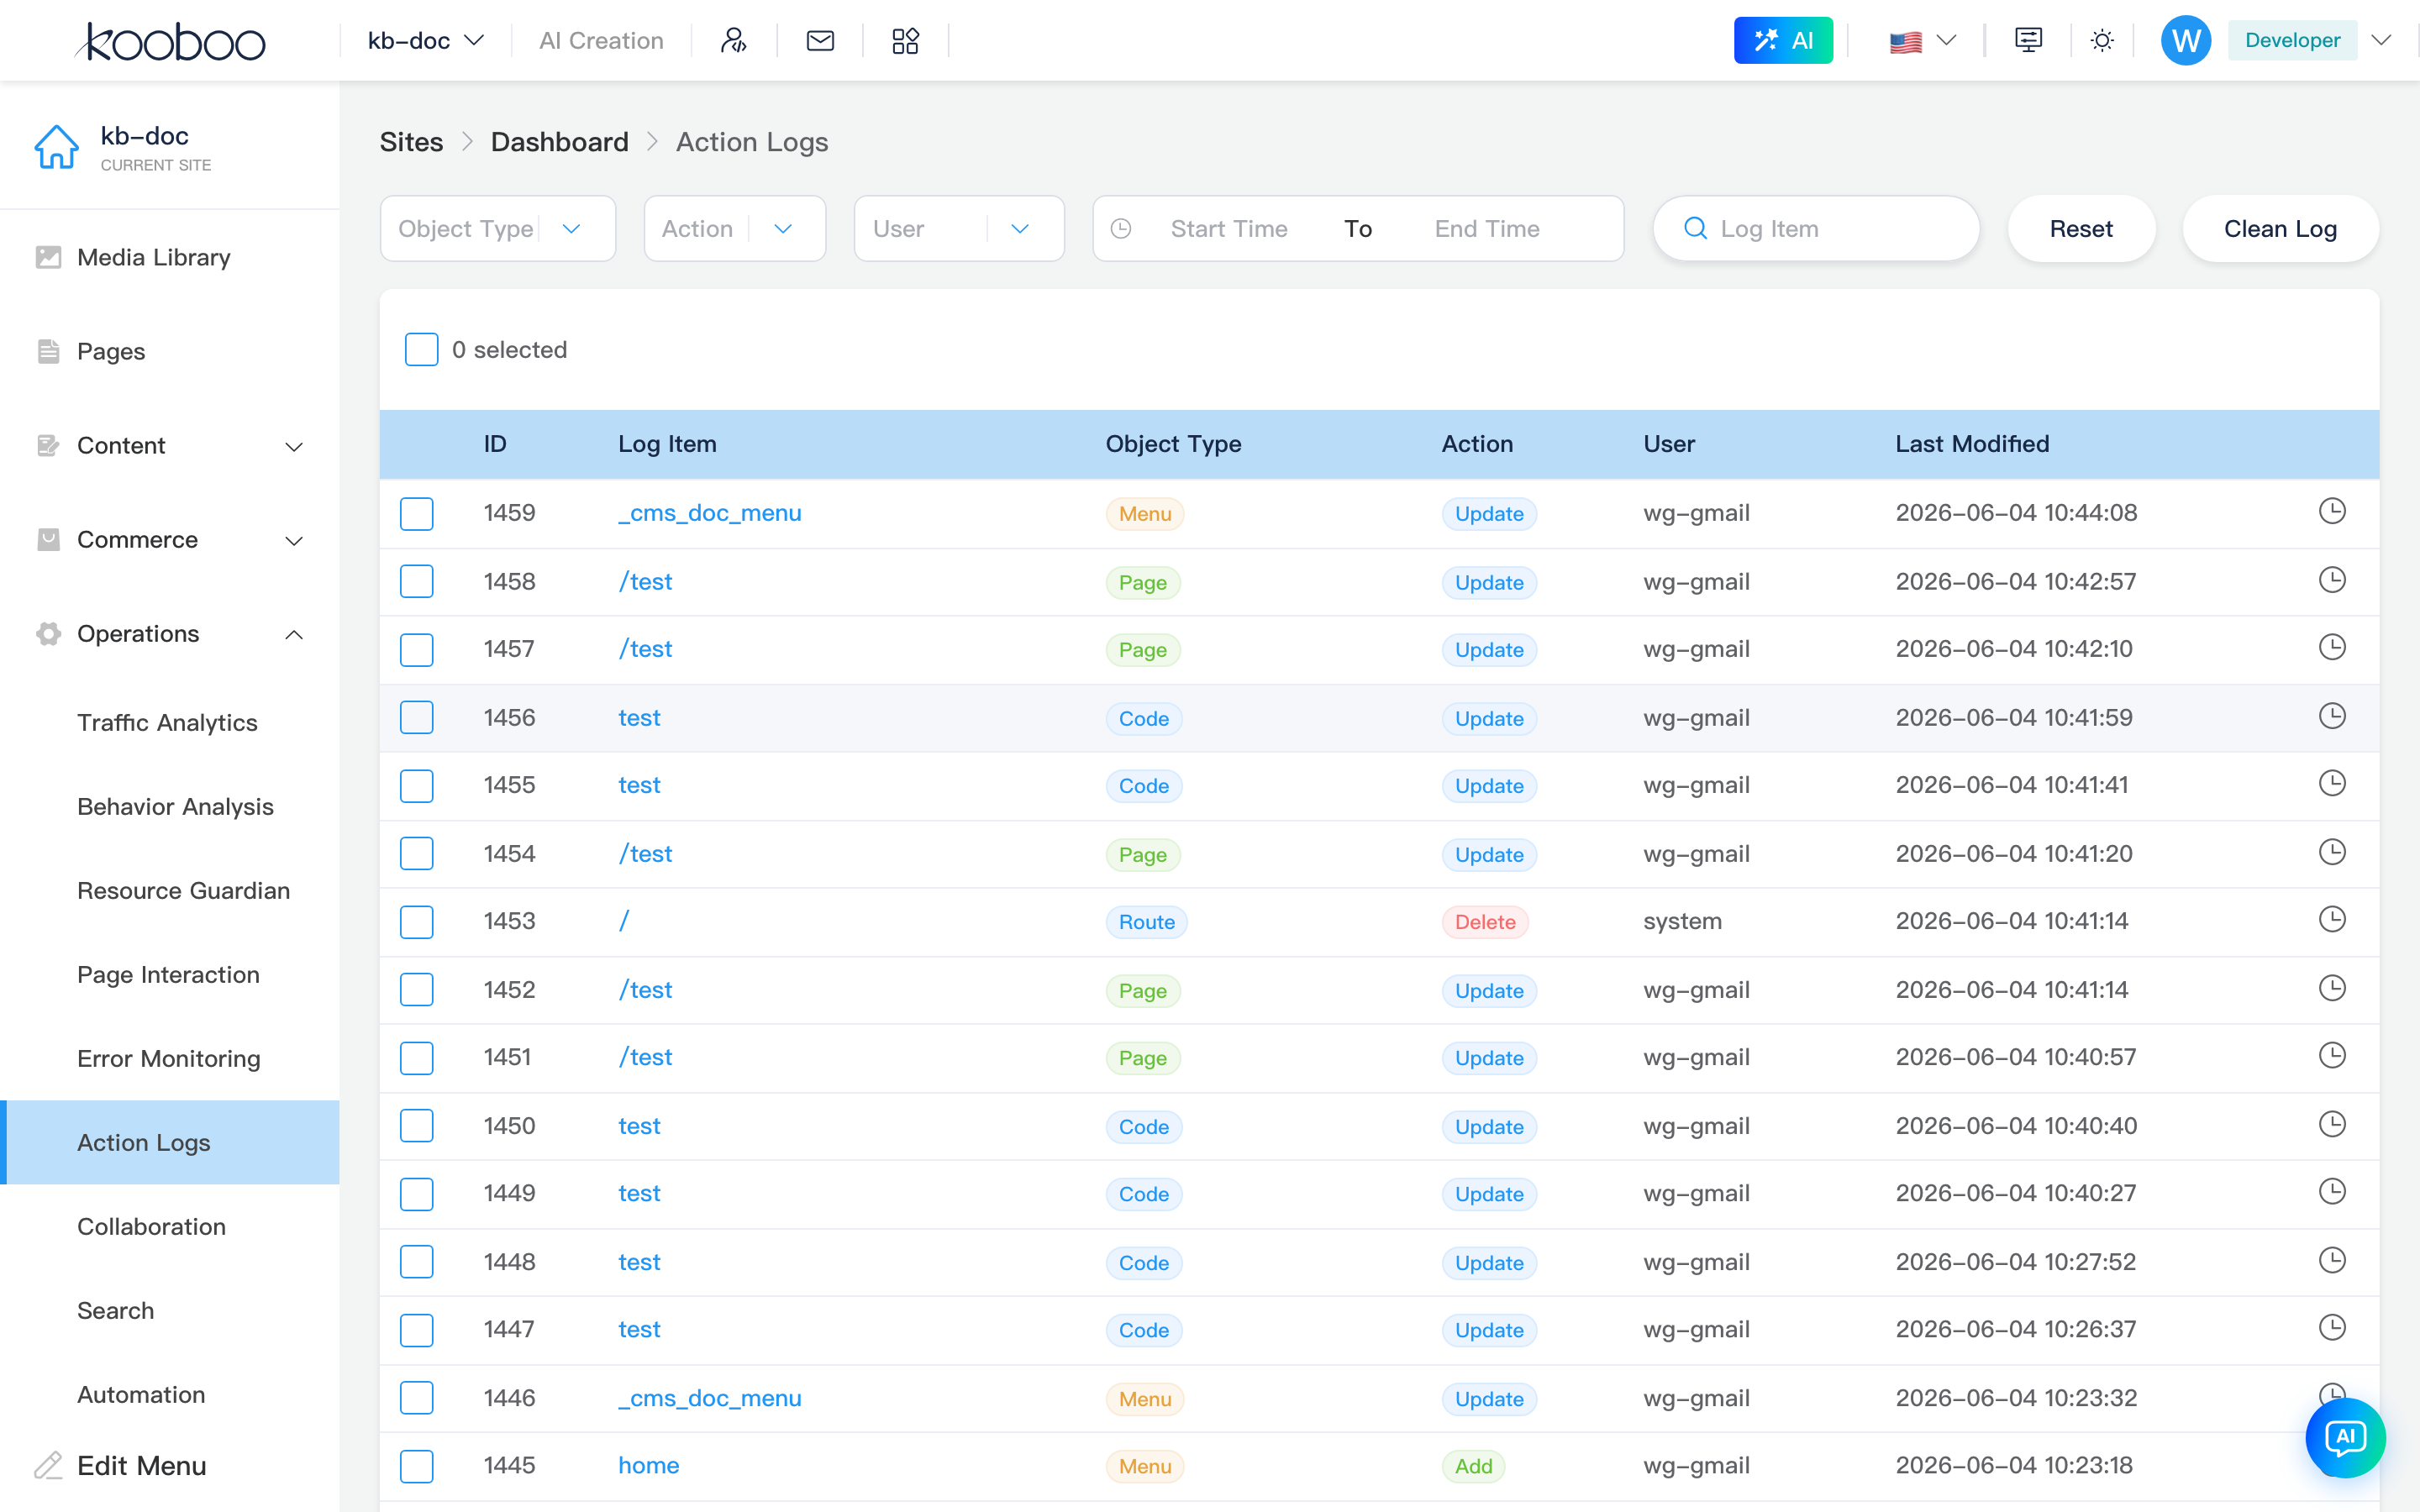Click the End Time field
2420x1512 pixels.
pos(1487,228)
